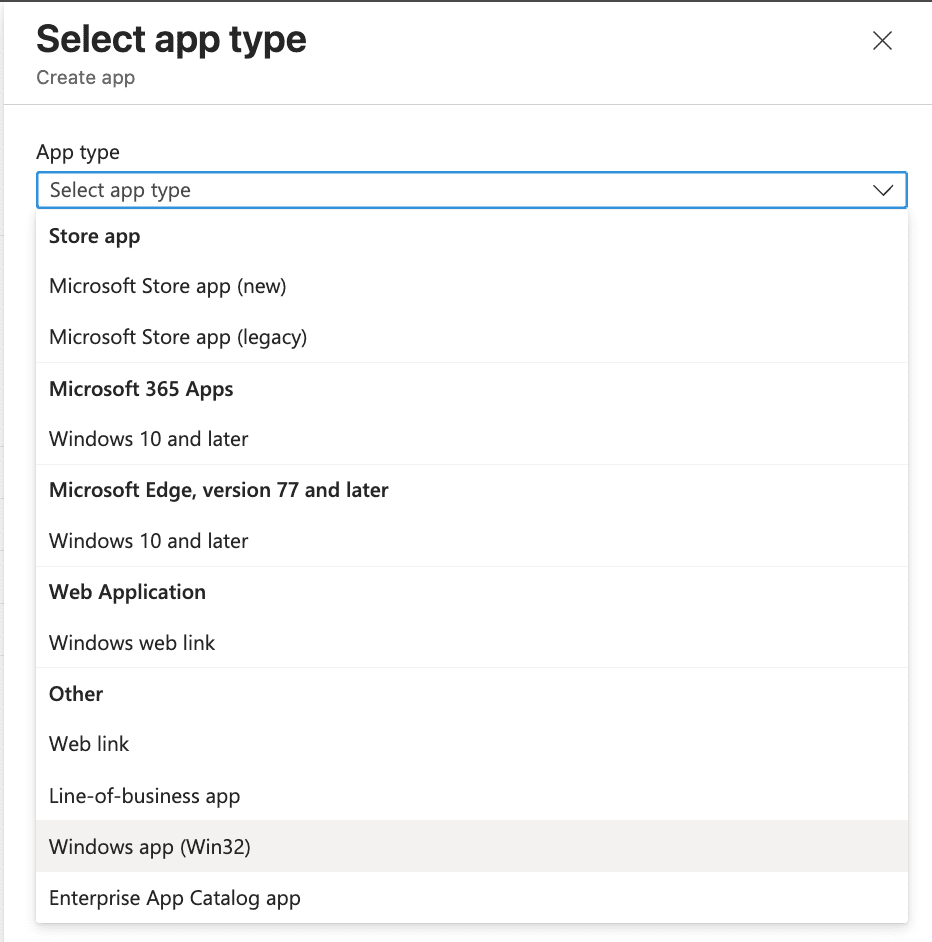Click the dropdown chevron arrow
932x942 pixels.
coord(882,190)
